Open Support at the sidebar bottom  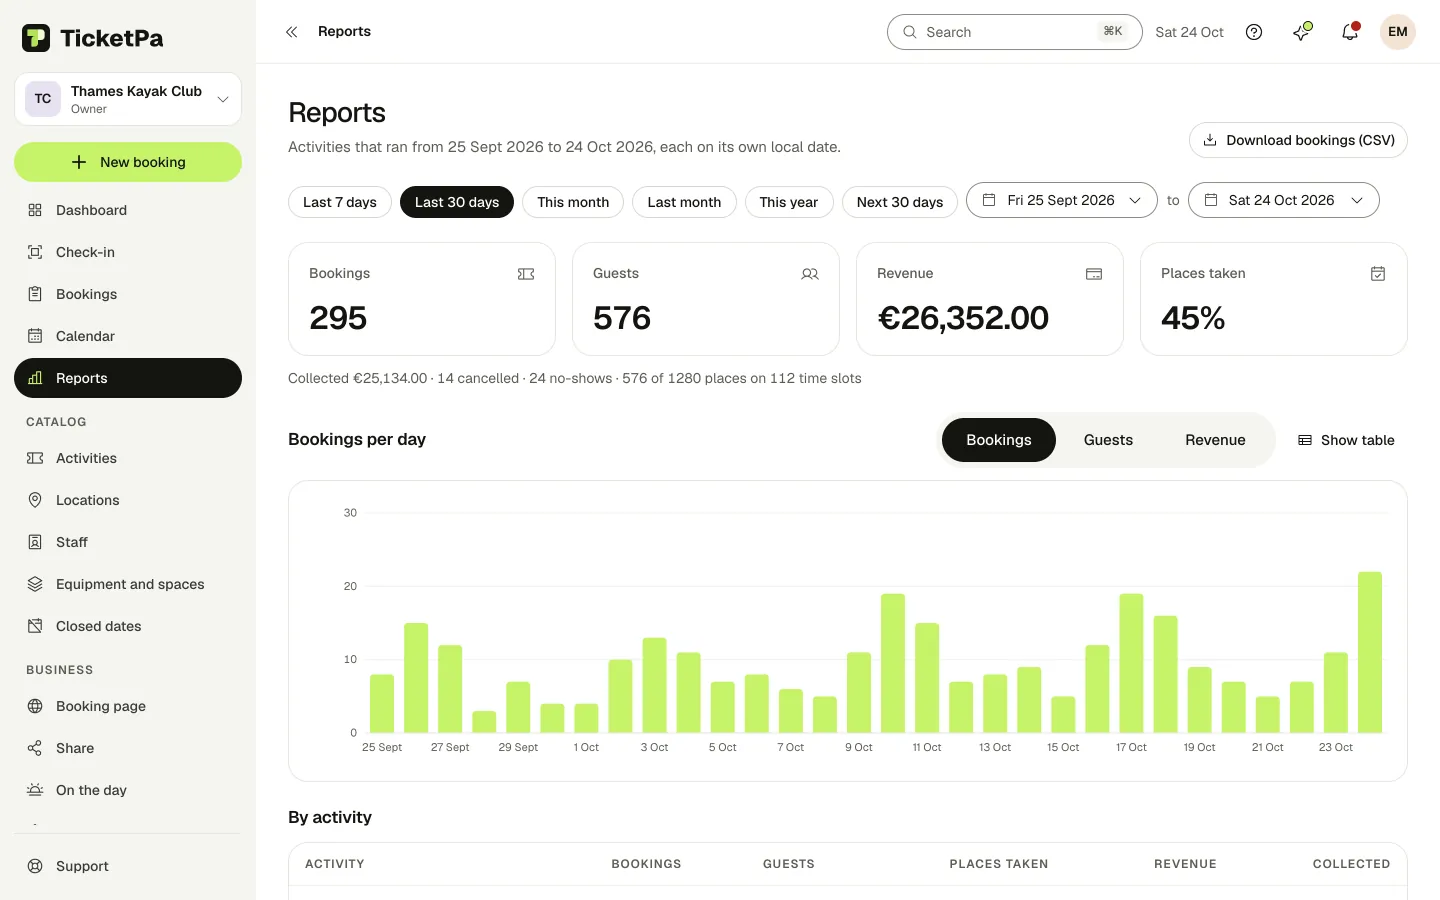[128, 866]
